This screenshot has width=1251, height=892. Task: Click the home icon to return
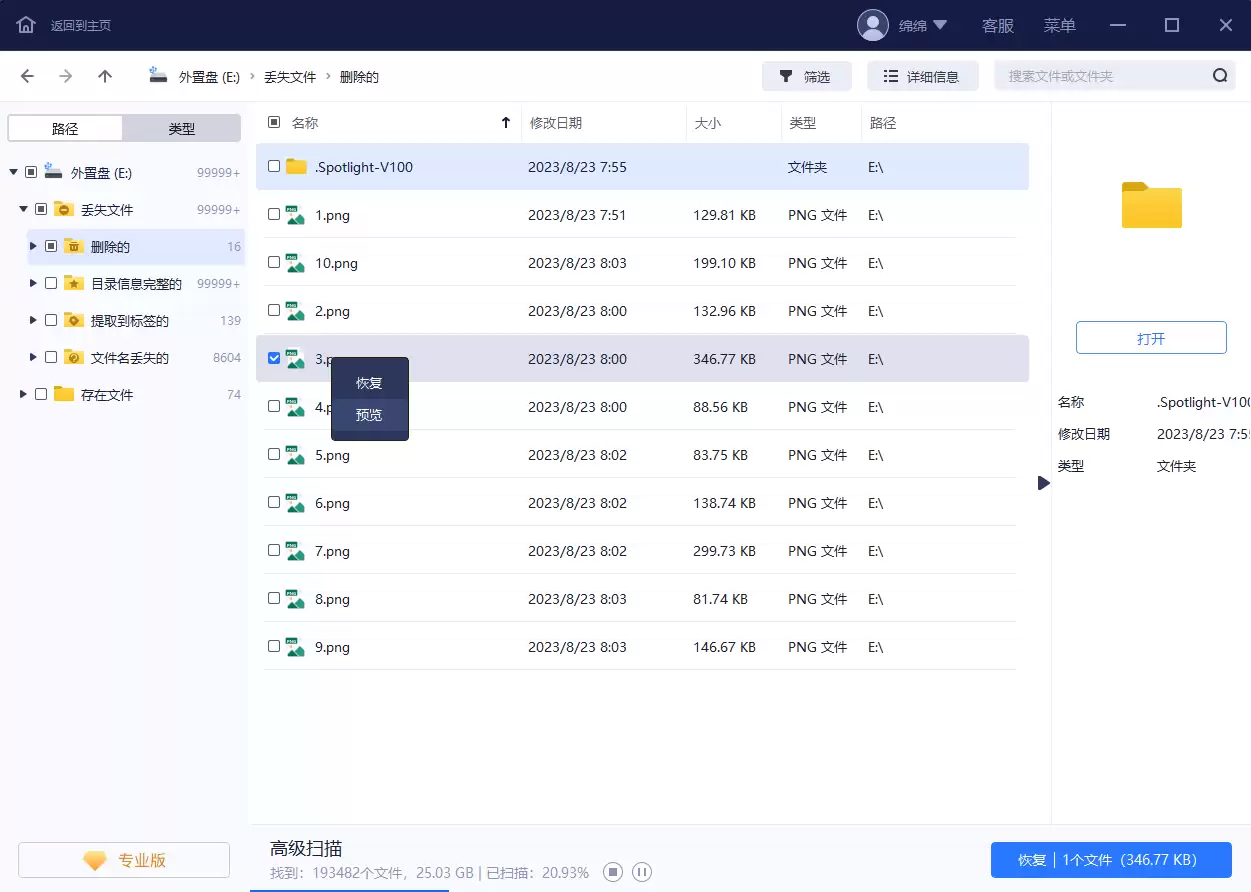pyautogui.click(x=28, y=25)
